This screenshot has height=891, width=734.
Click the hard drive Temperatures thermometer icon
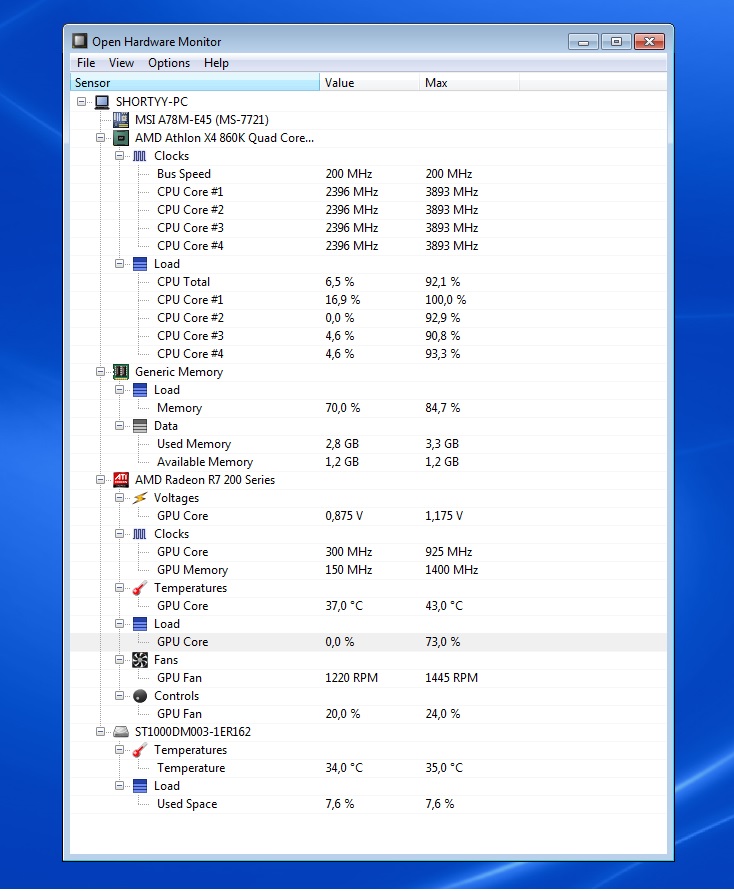click(x=140, y=750)
